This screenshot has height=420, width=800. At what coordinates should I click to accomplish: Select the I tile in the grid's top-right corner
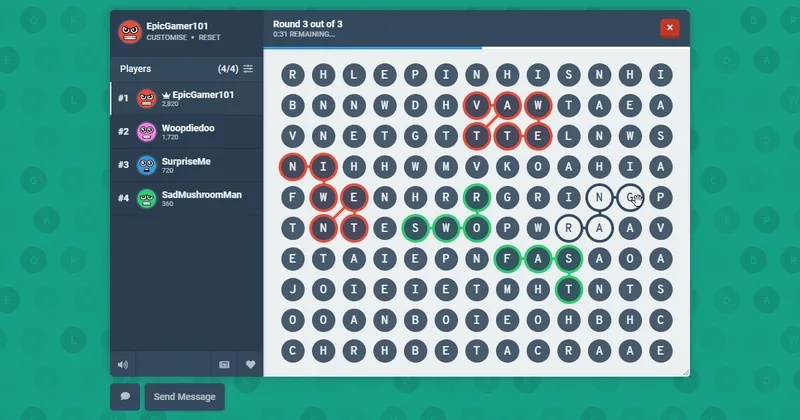[661, 75]
